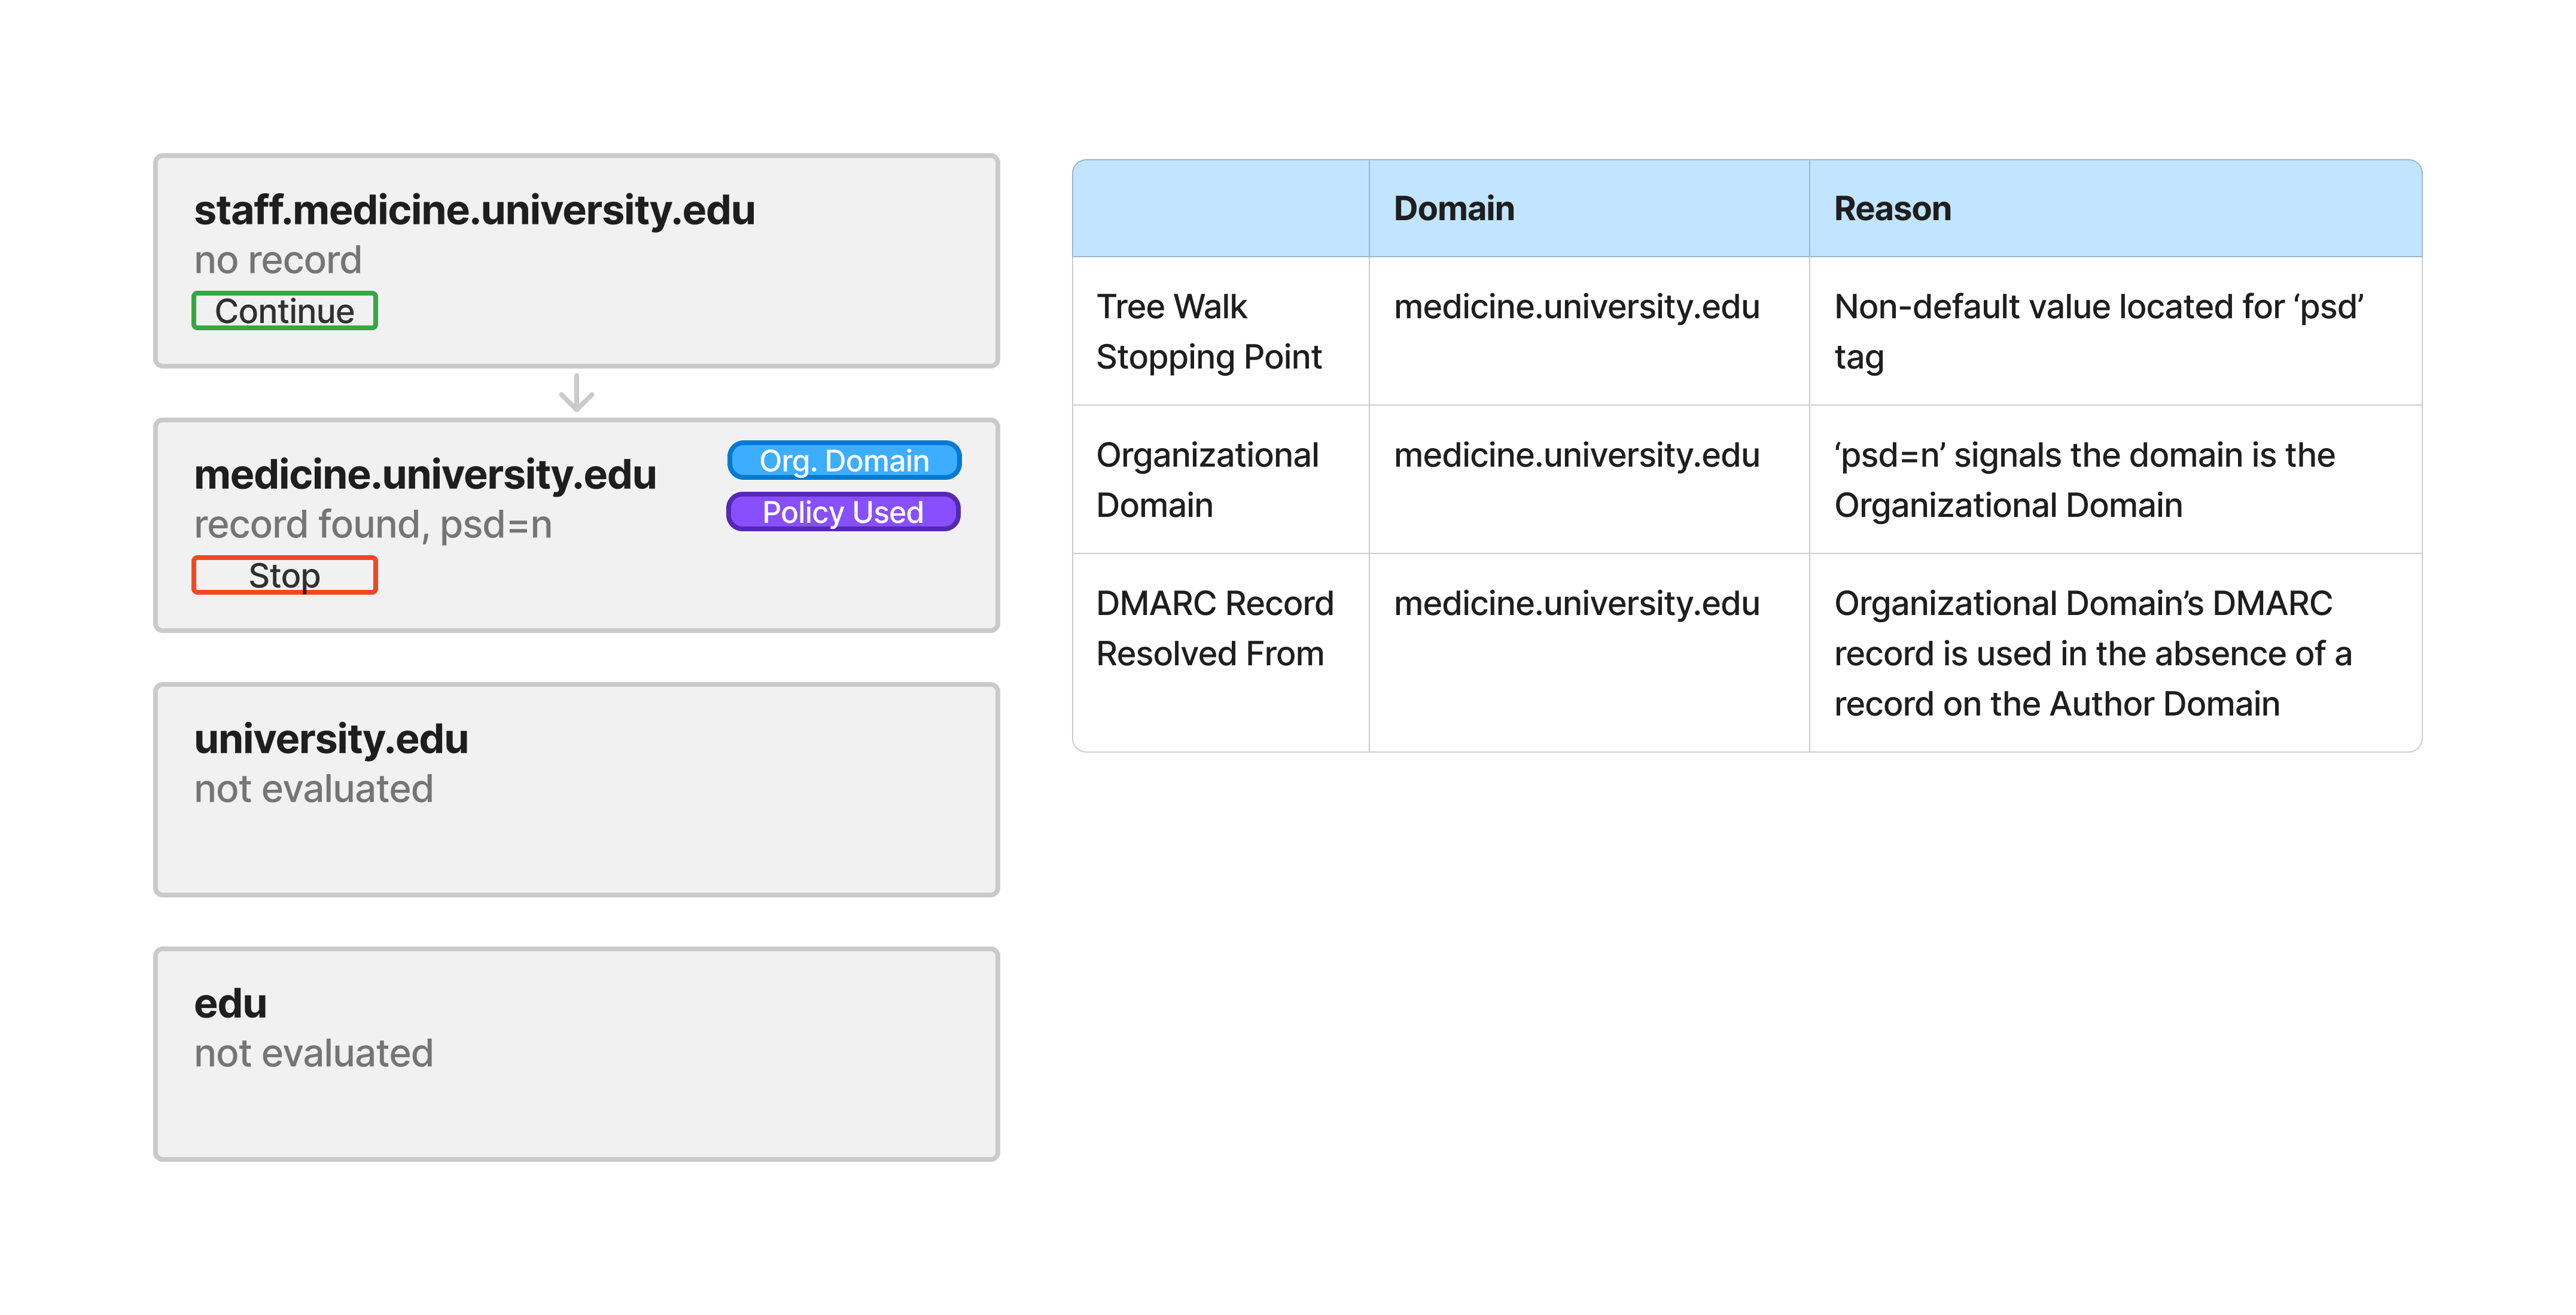The height and width of the screenshot is (1315, 2576).
Task: Click domain cell in Organizational Domain row
Action: (1588, 479)
